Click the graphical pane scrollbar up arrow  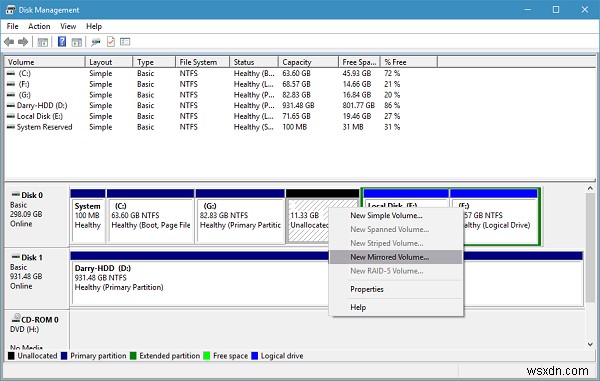(590, 188)
